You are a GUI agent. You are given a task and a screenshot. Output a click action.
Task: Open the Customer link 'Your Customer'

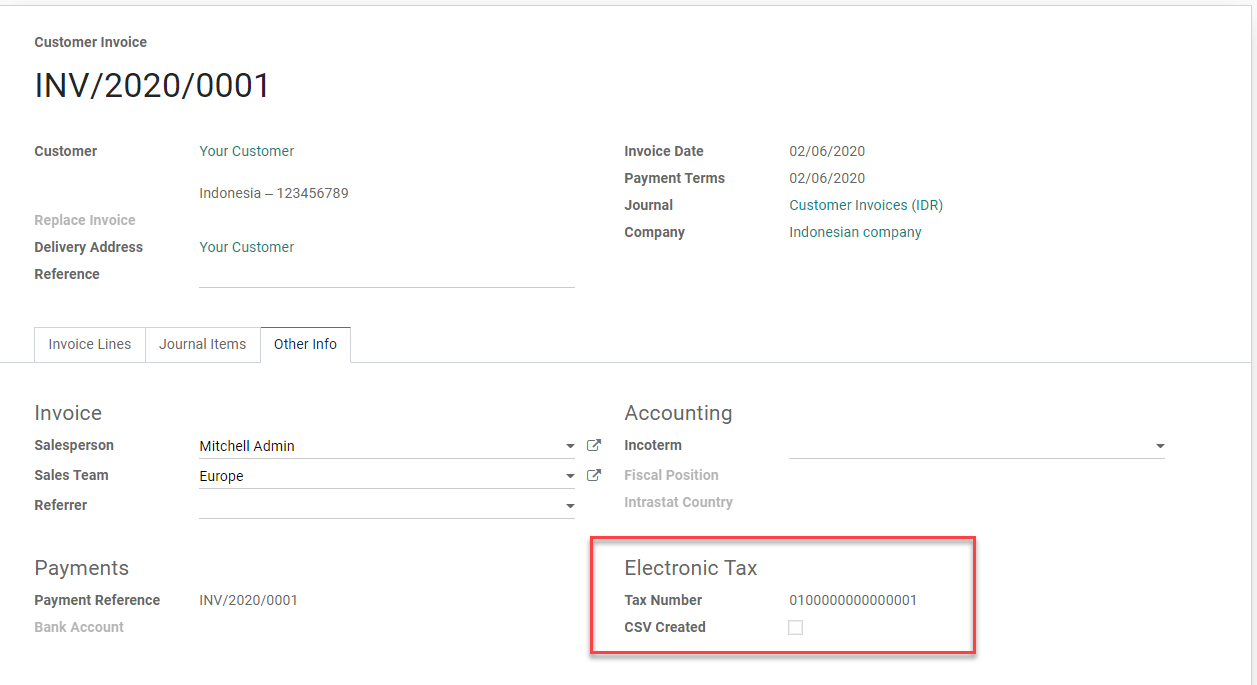click(246, 151)
